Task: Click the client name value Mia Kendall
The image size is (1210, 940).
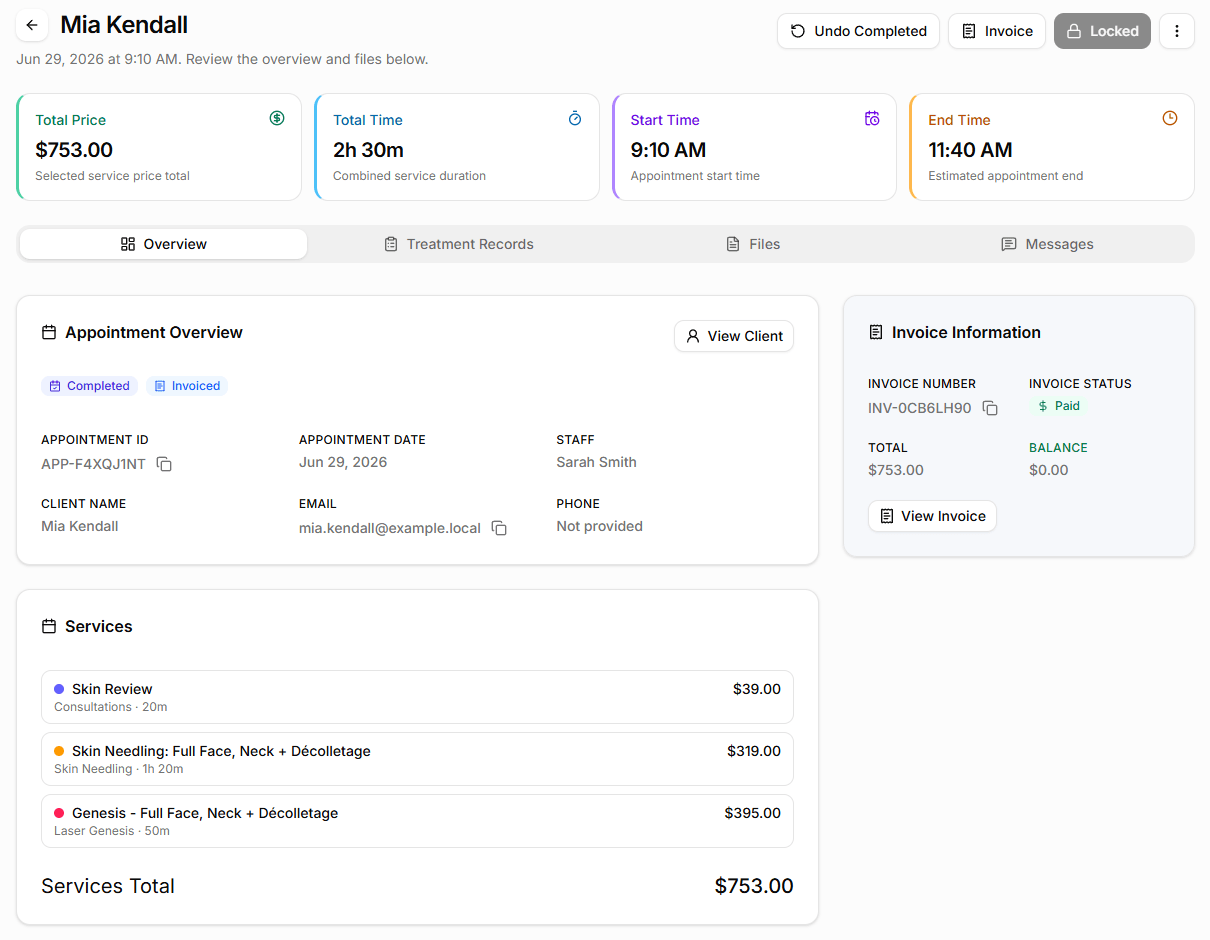Action: coord(80,526)
